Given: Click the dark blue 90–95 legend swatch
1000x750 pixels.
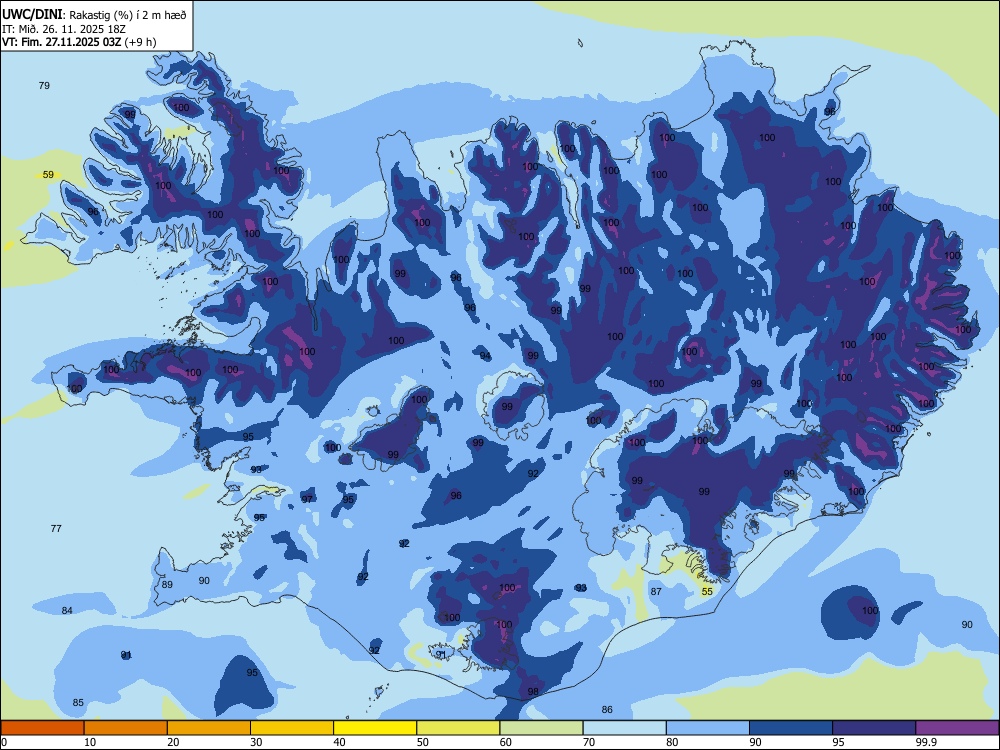Looking at the screenshot, I should click(x=791, y=728).
